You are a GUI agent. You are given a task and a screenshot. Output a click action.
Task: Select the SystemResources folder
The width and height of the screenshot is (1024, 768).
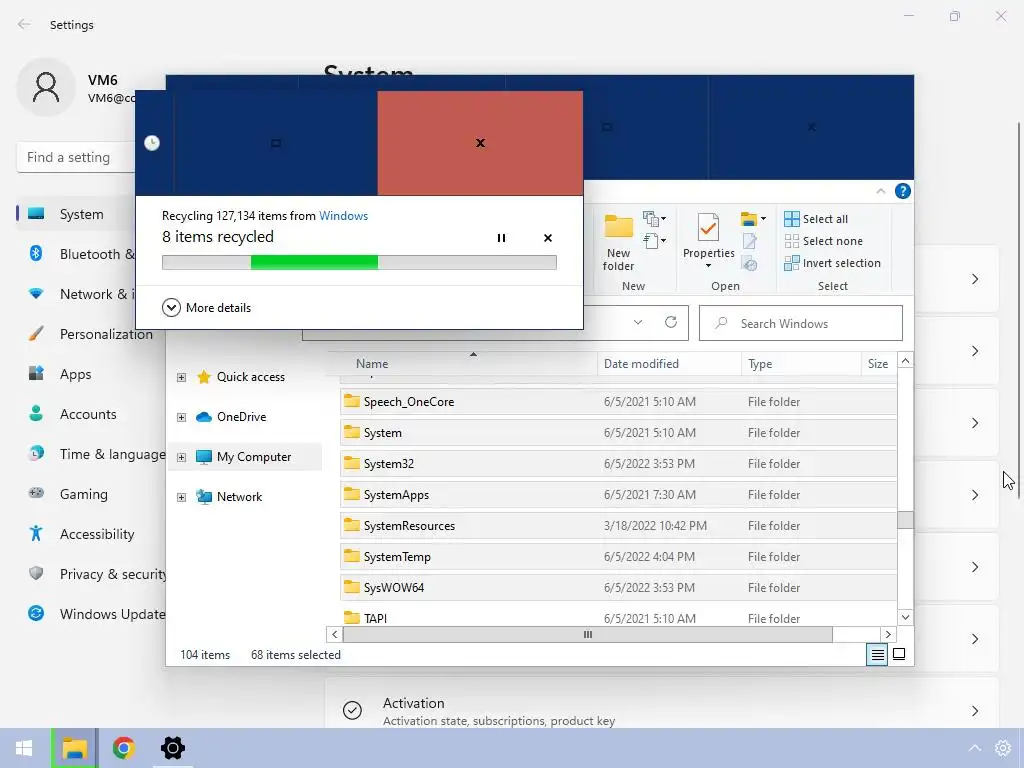pos(618,526)
